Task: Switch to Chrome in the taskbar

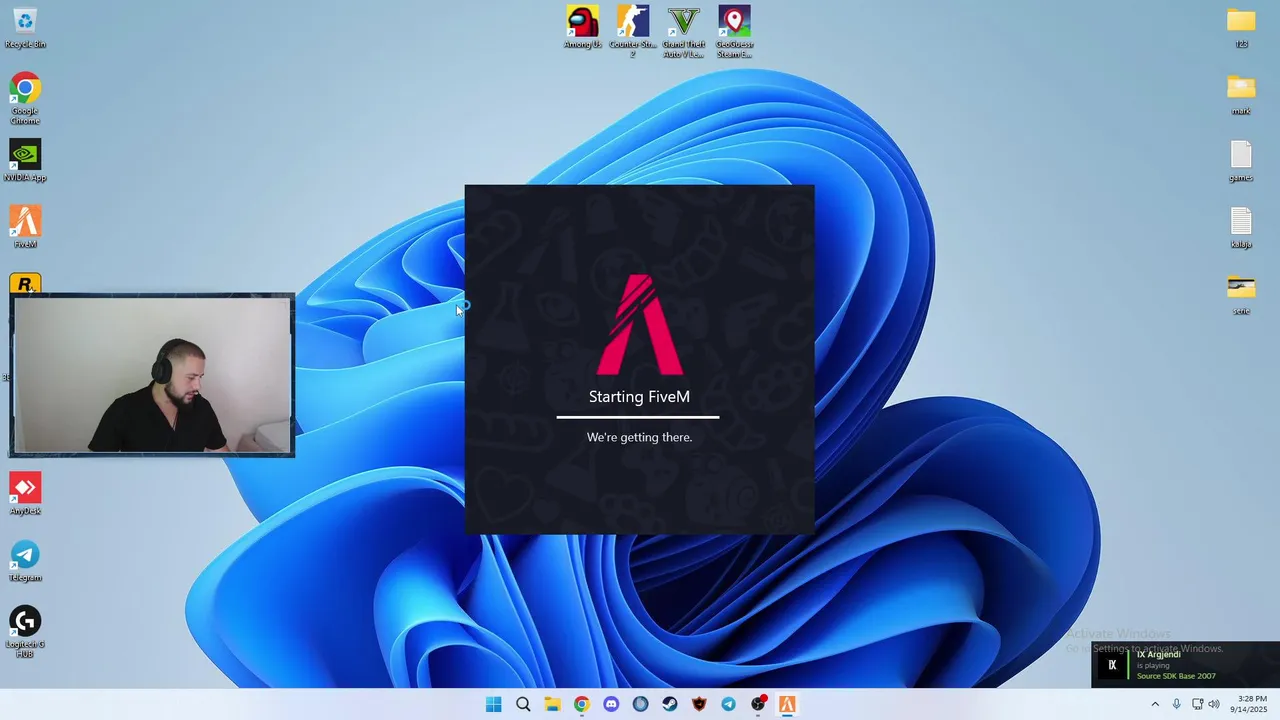Action: pos(582,704)
